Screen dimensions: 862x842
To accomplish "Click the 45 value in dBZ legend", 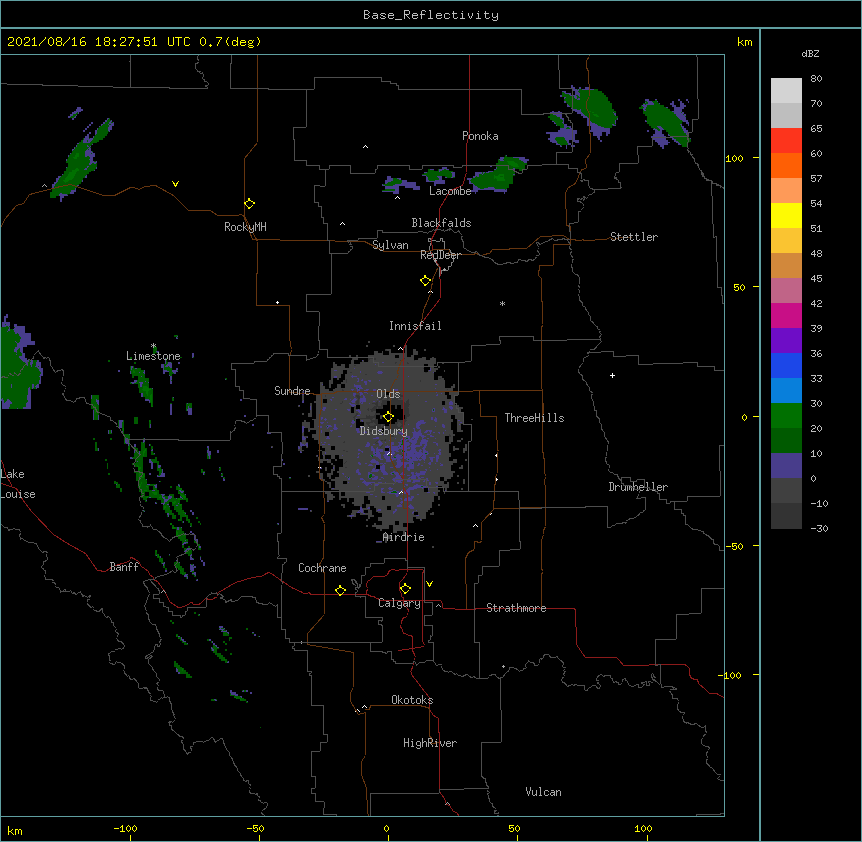I will pos(816,278).
